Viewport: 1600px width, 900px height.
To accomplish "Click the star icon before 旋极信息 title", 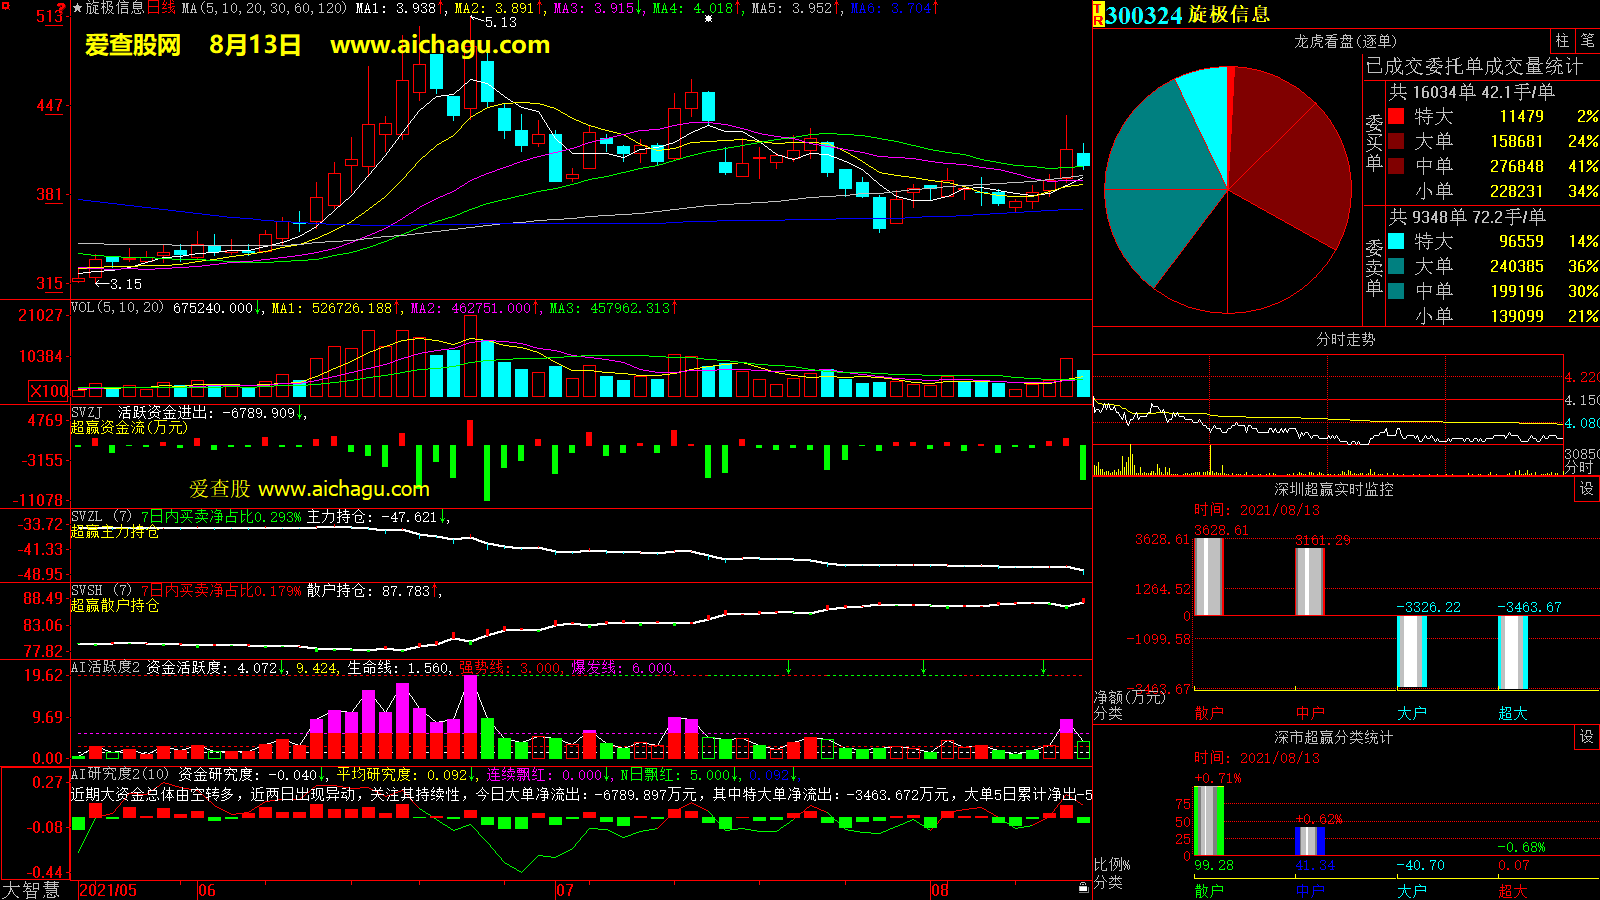I will tap(78, 8).
